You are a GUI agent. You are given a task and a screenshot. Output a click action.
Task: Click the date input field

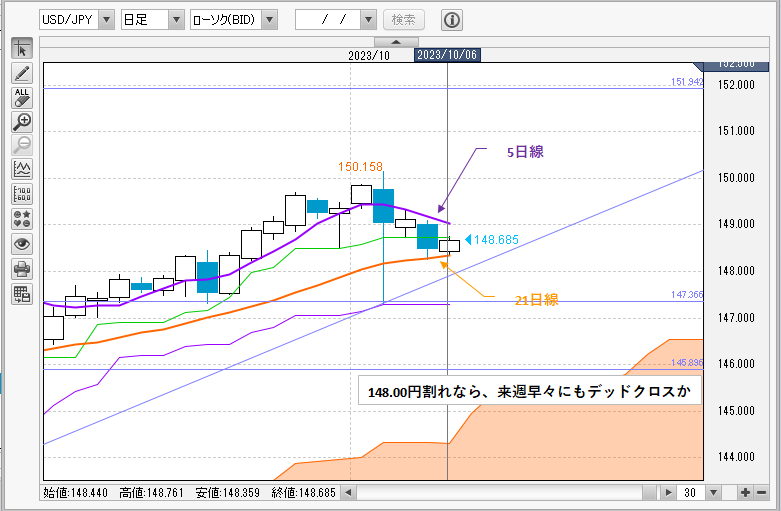328,19
